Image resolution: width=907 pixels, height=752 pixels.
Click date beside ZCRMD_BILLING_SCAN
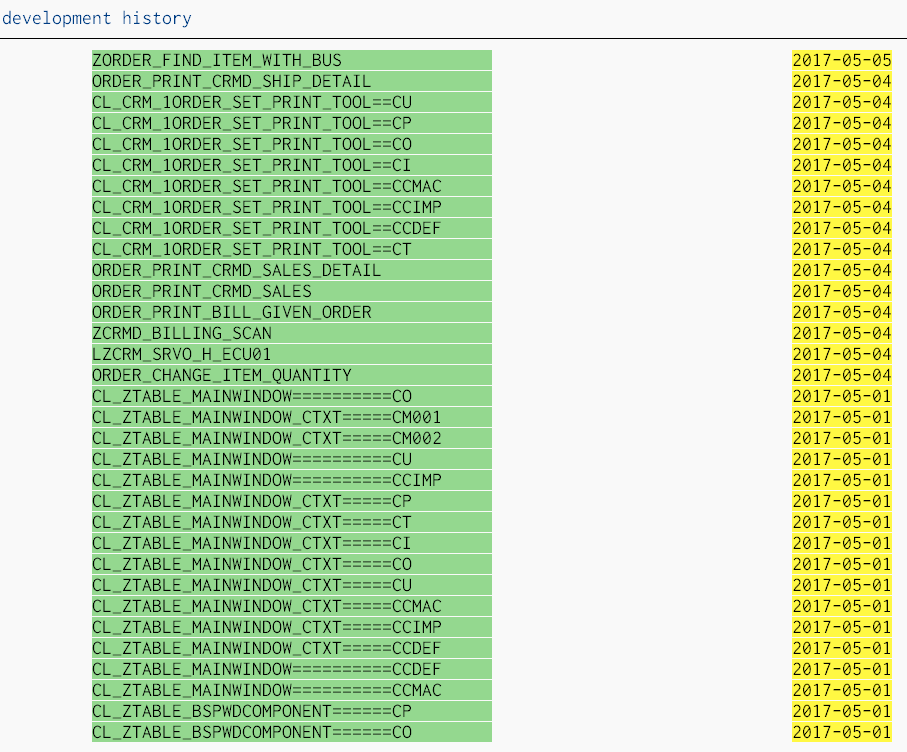point(842,333)
